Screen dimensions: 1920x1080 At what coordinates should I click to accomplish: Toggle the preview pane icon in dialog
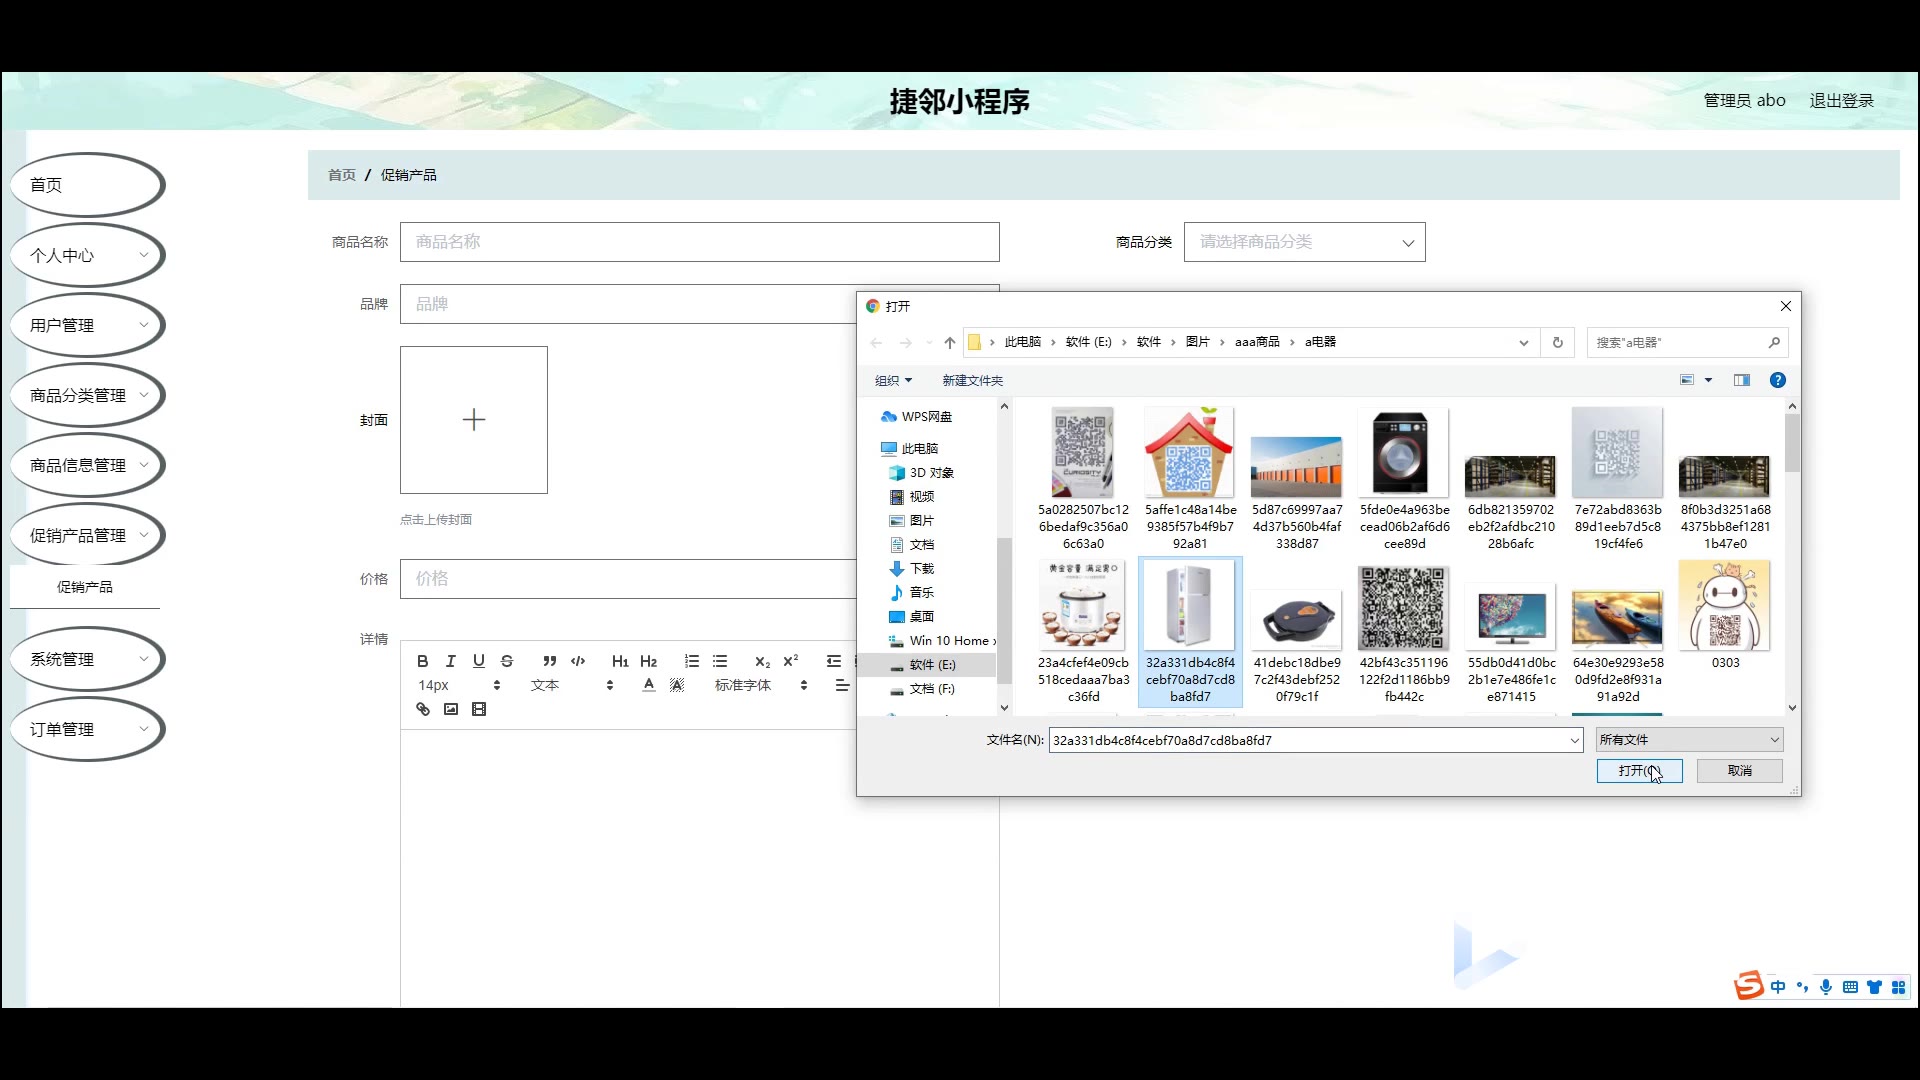click(1742, 380)
